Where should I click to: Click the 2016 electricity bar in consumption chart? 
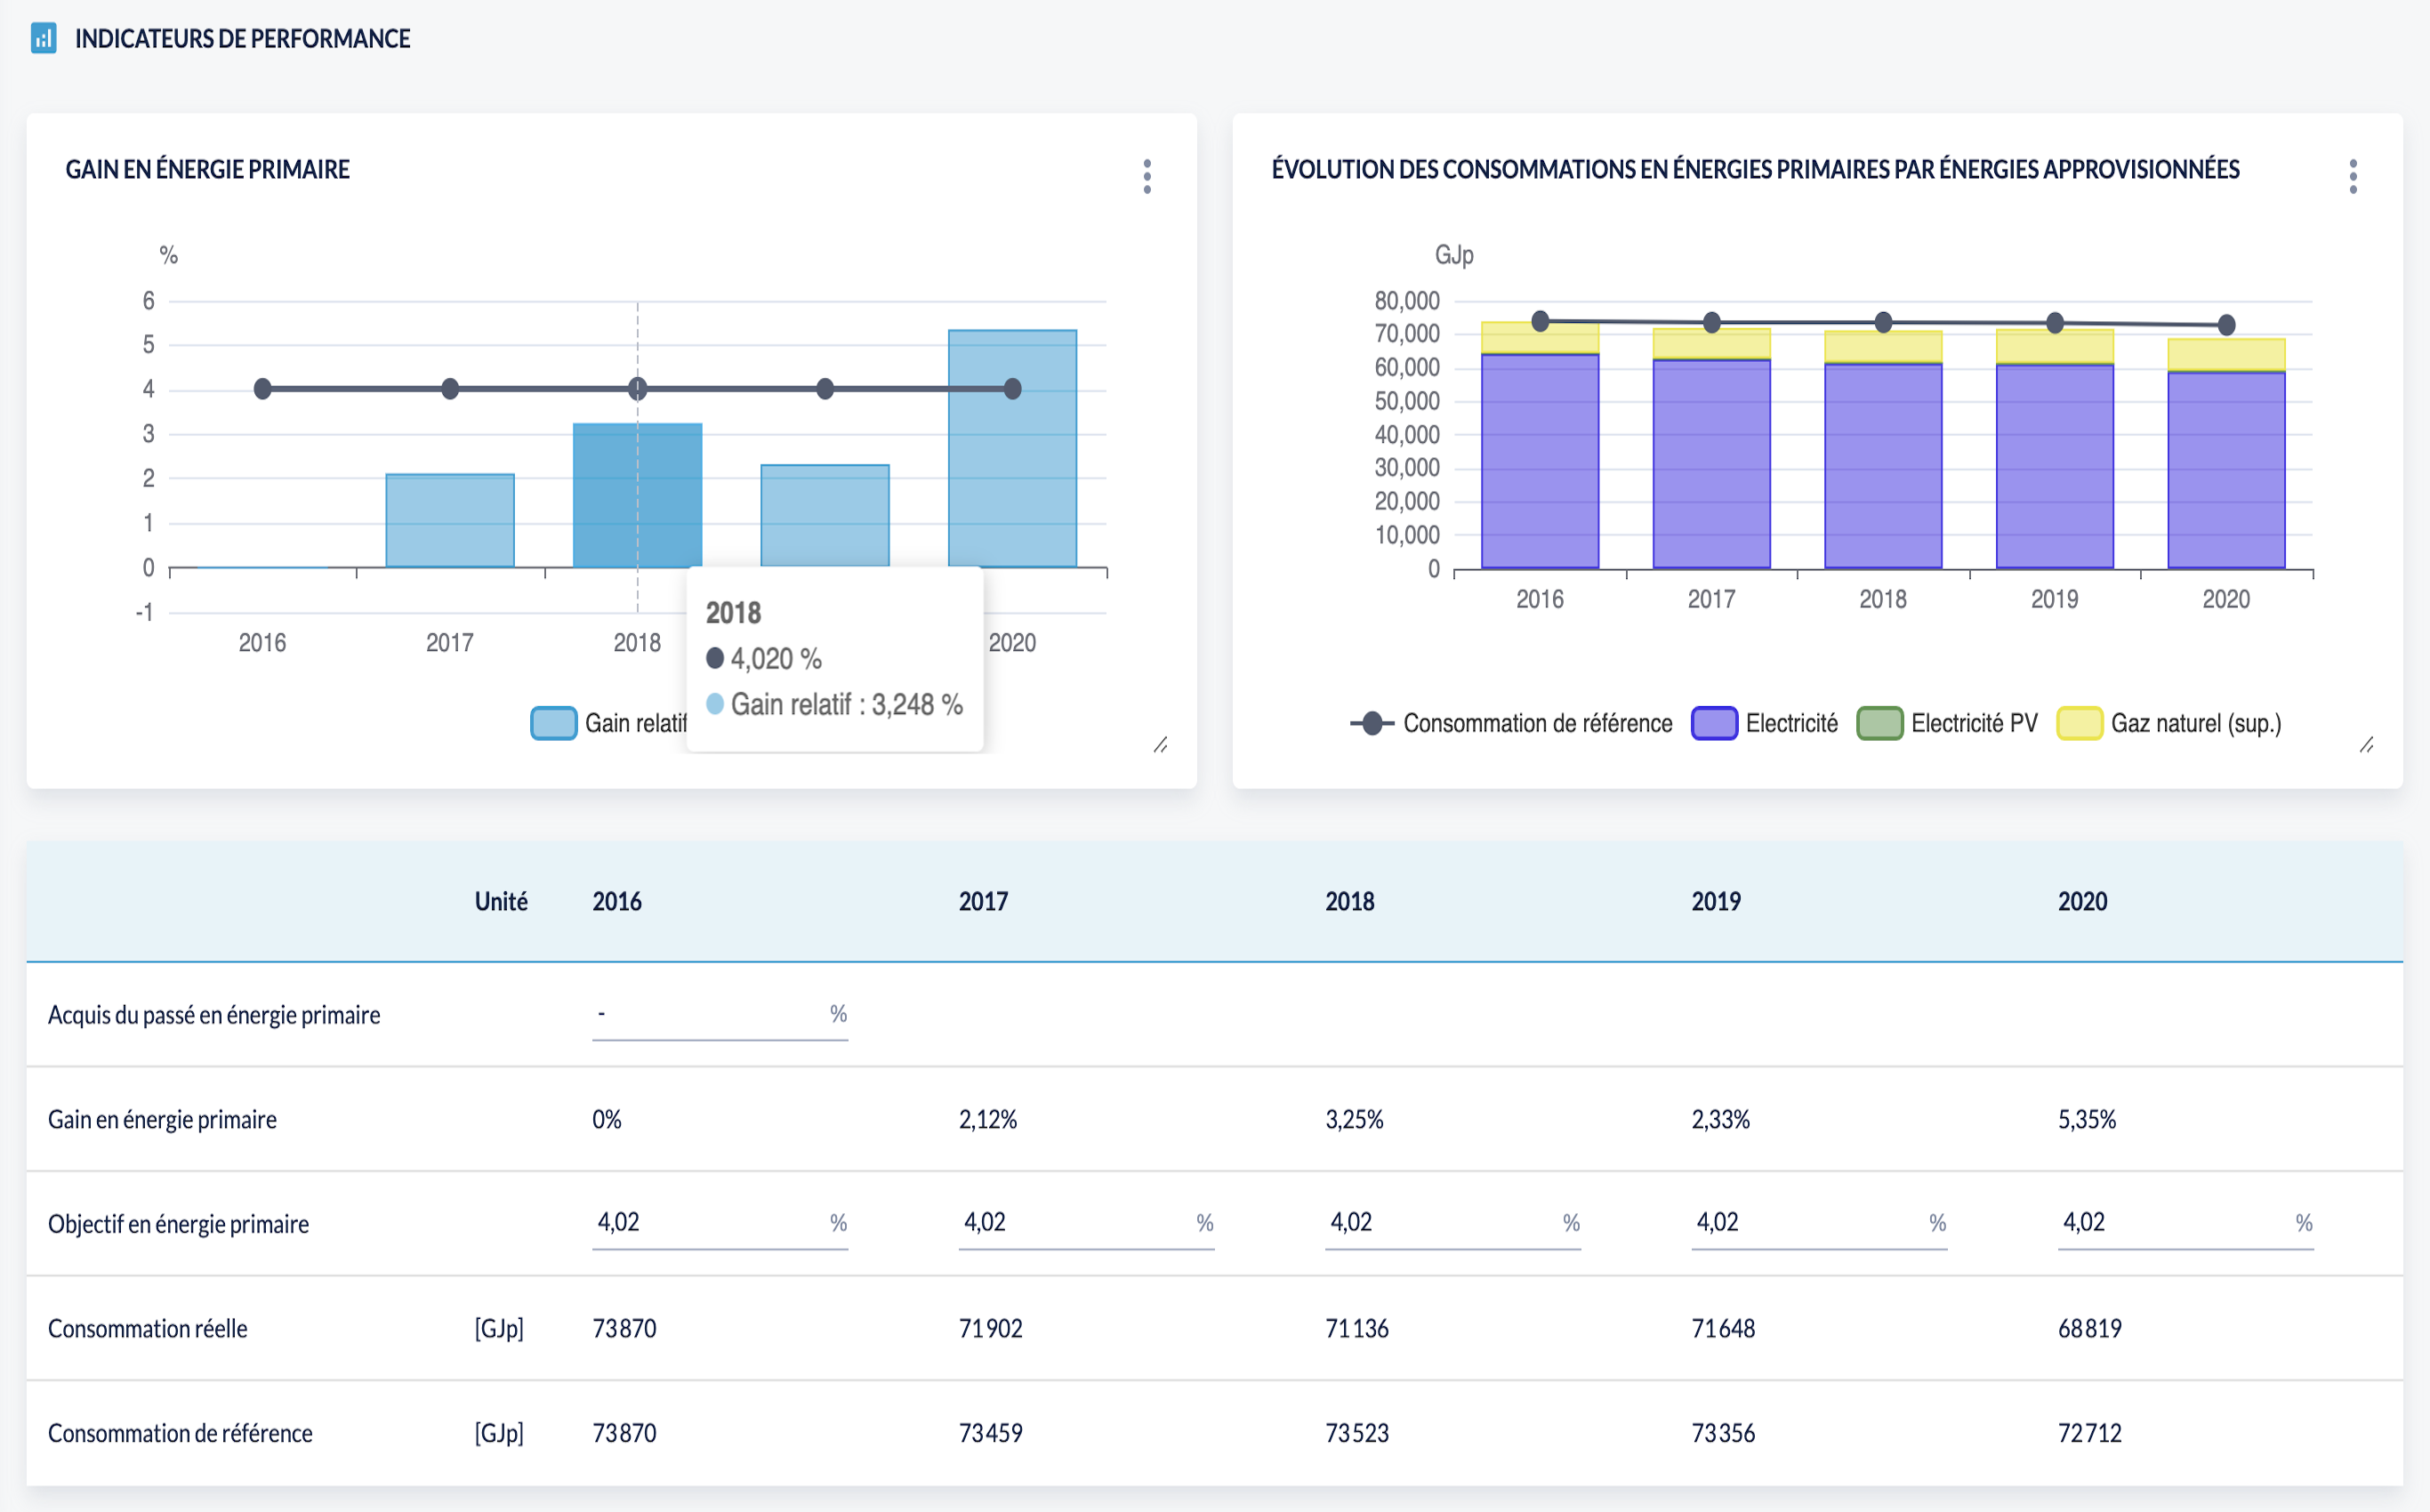1540,461
